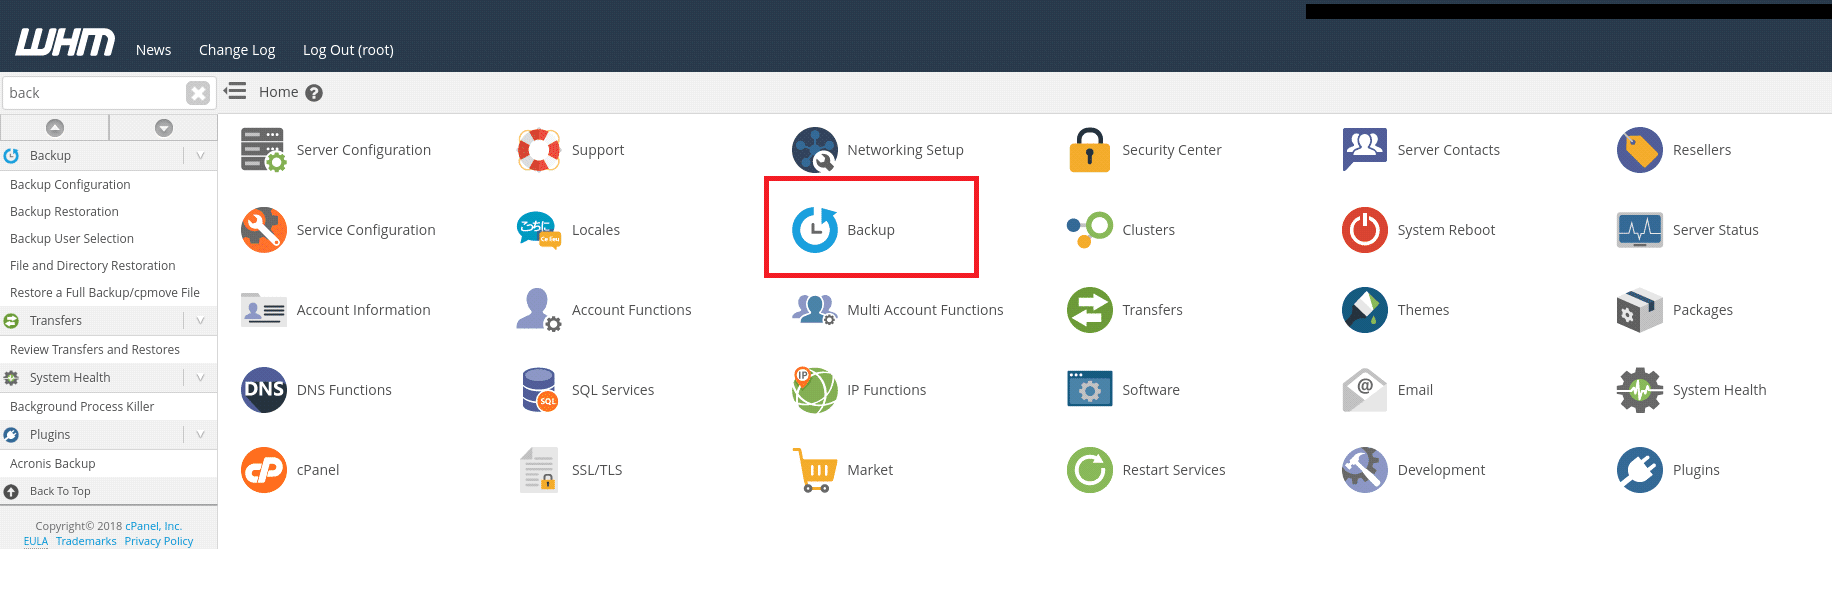Collapse the Transfers sidebar section chevron

[200, 320]
